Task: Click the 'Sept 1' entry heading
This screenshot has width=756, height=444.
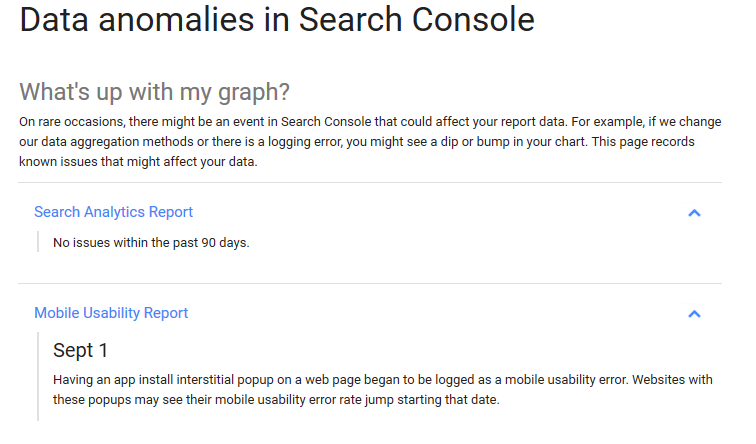Action: click(x=80, y=350)
